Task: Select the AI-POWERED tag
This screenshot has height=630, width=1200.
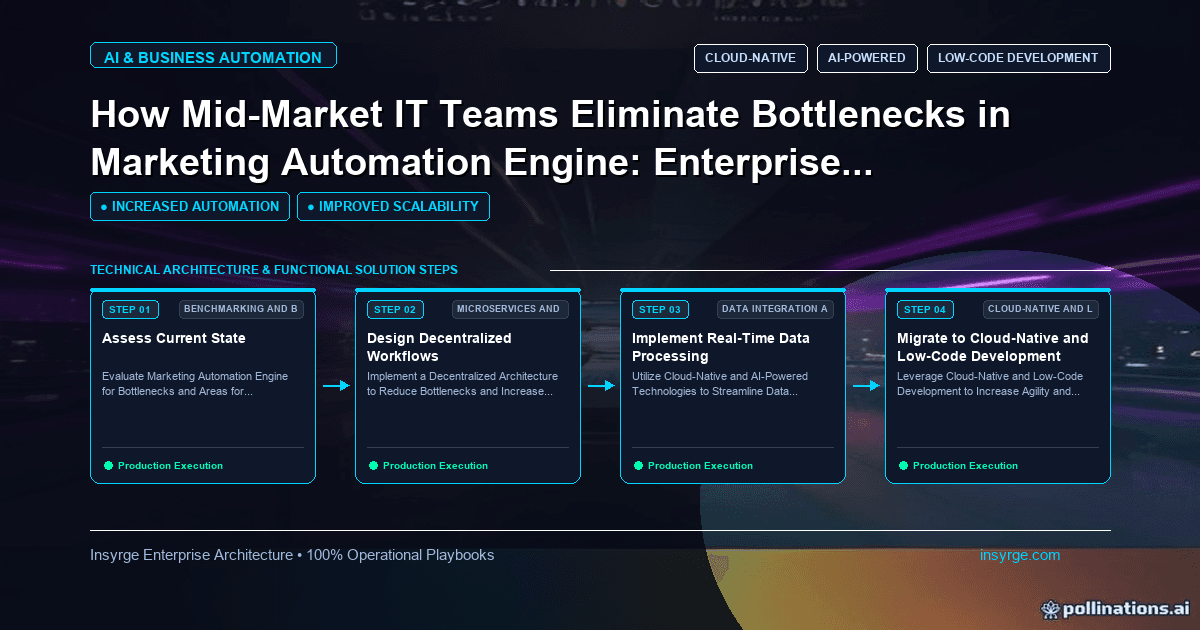Action: [866, 58]
